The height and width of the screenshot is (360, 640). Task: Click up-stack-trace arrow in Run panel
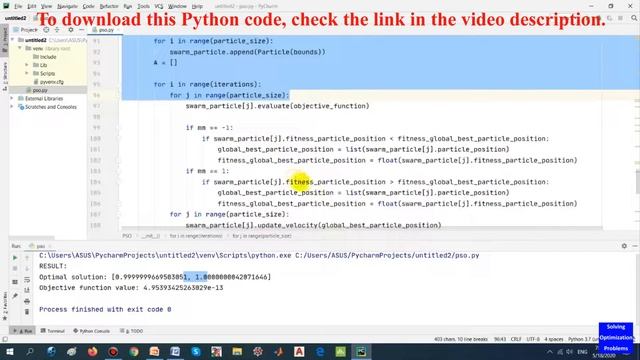(27, 258)
